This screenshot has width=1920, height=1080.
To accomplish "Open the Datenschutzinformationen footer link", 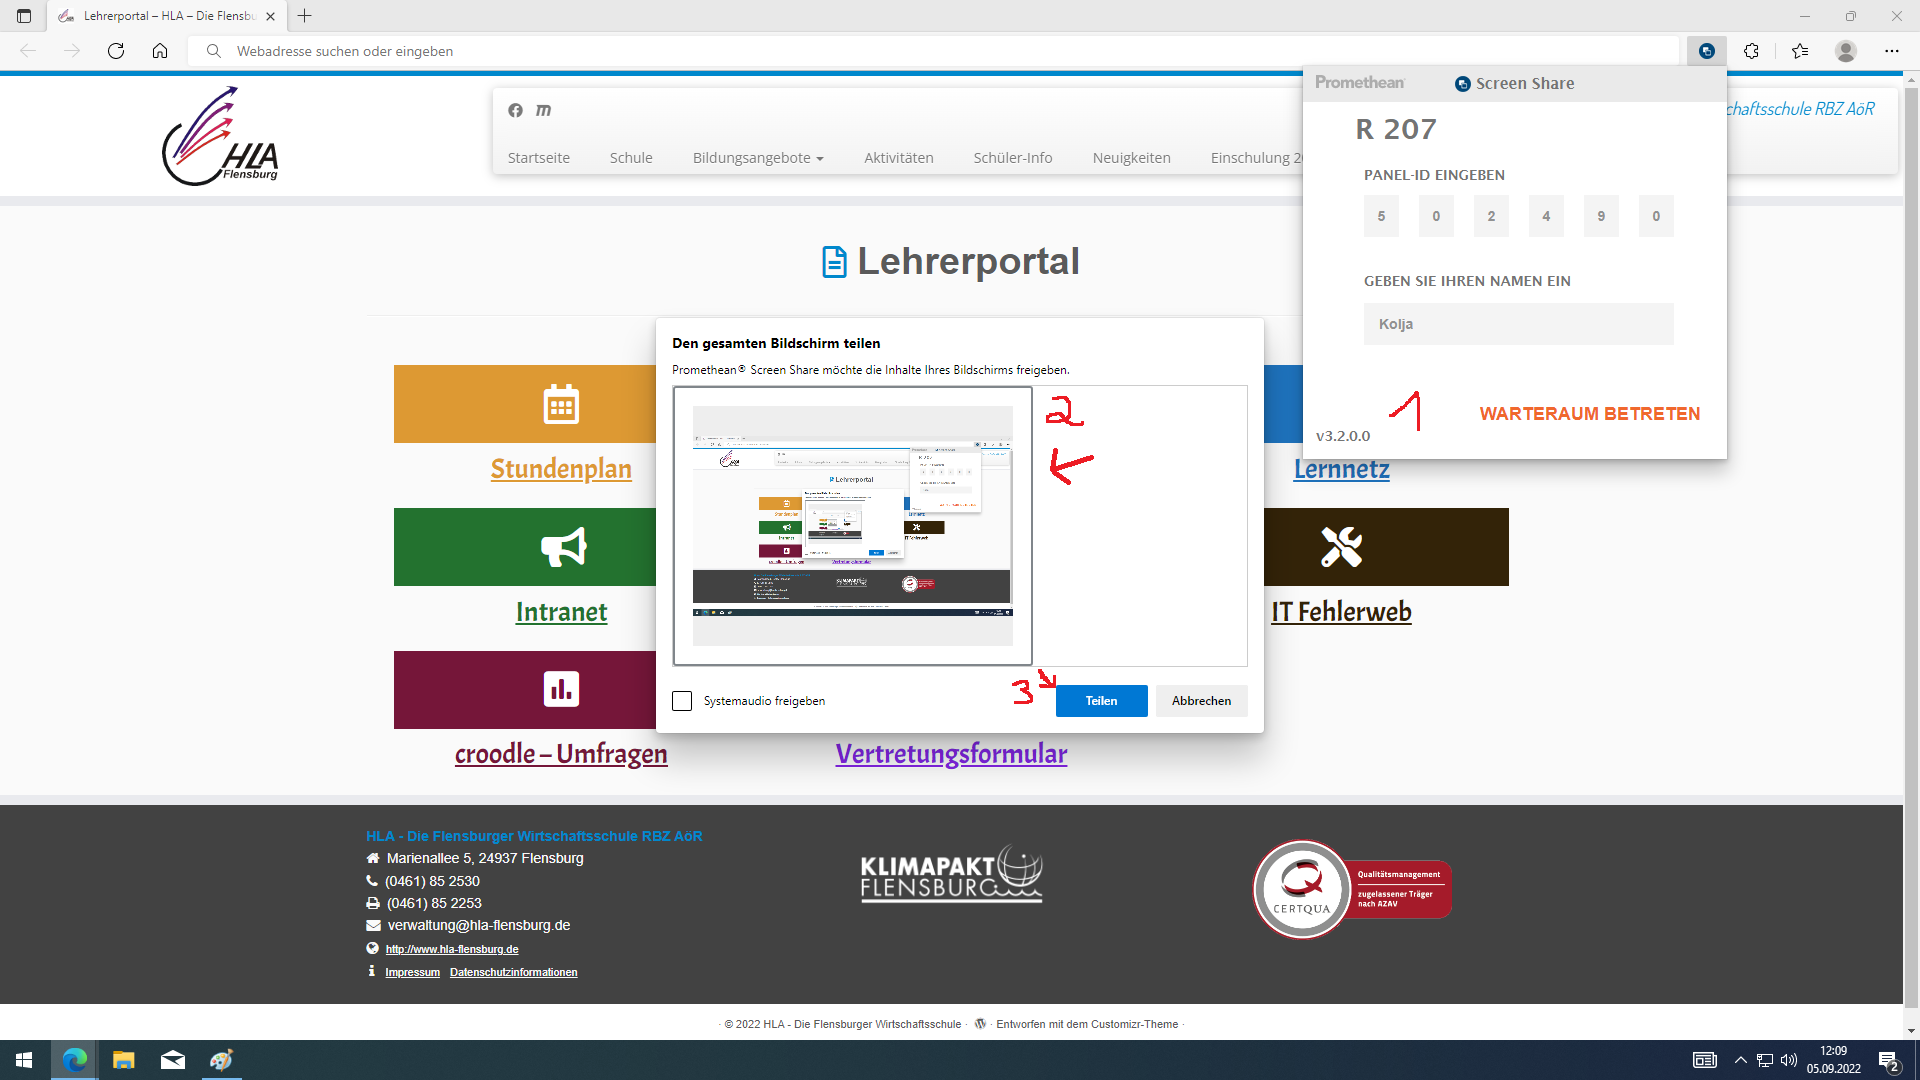I will [513, 972].
